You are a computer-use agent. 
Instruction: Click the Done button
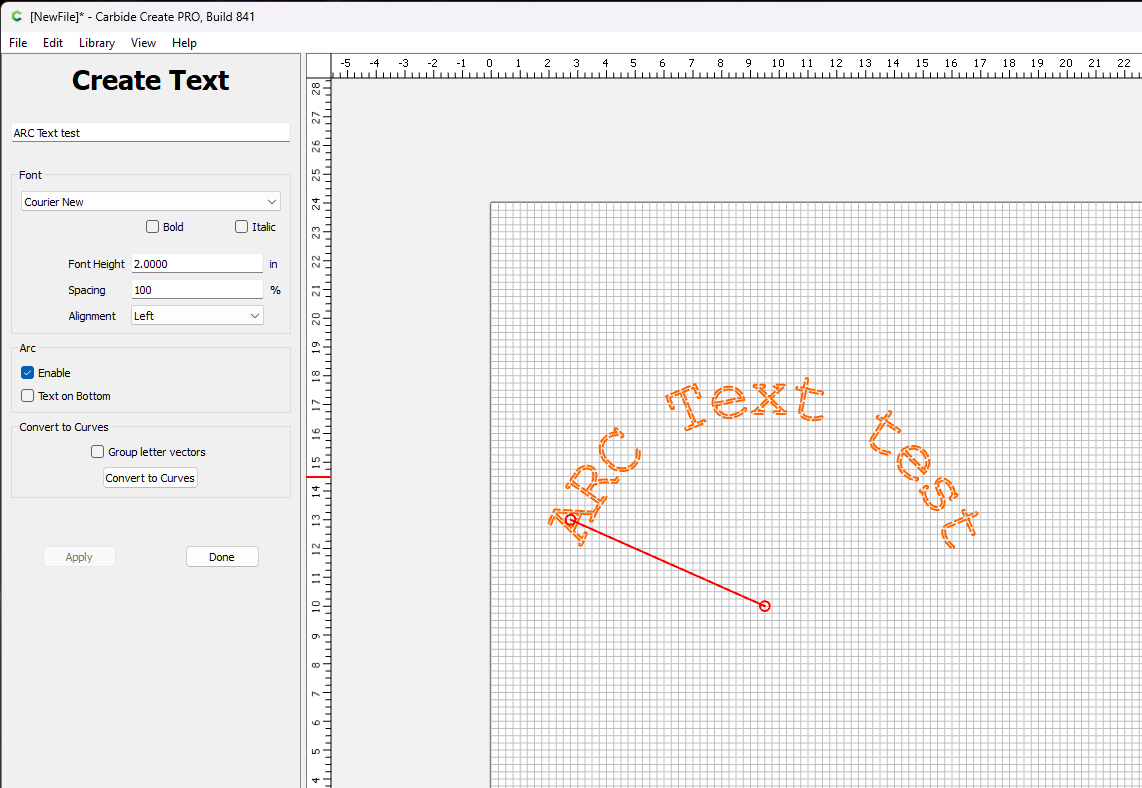click(222, 557)
